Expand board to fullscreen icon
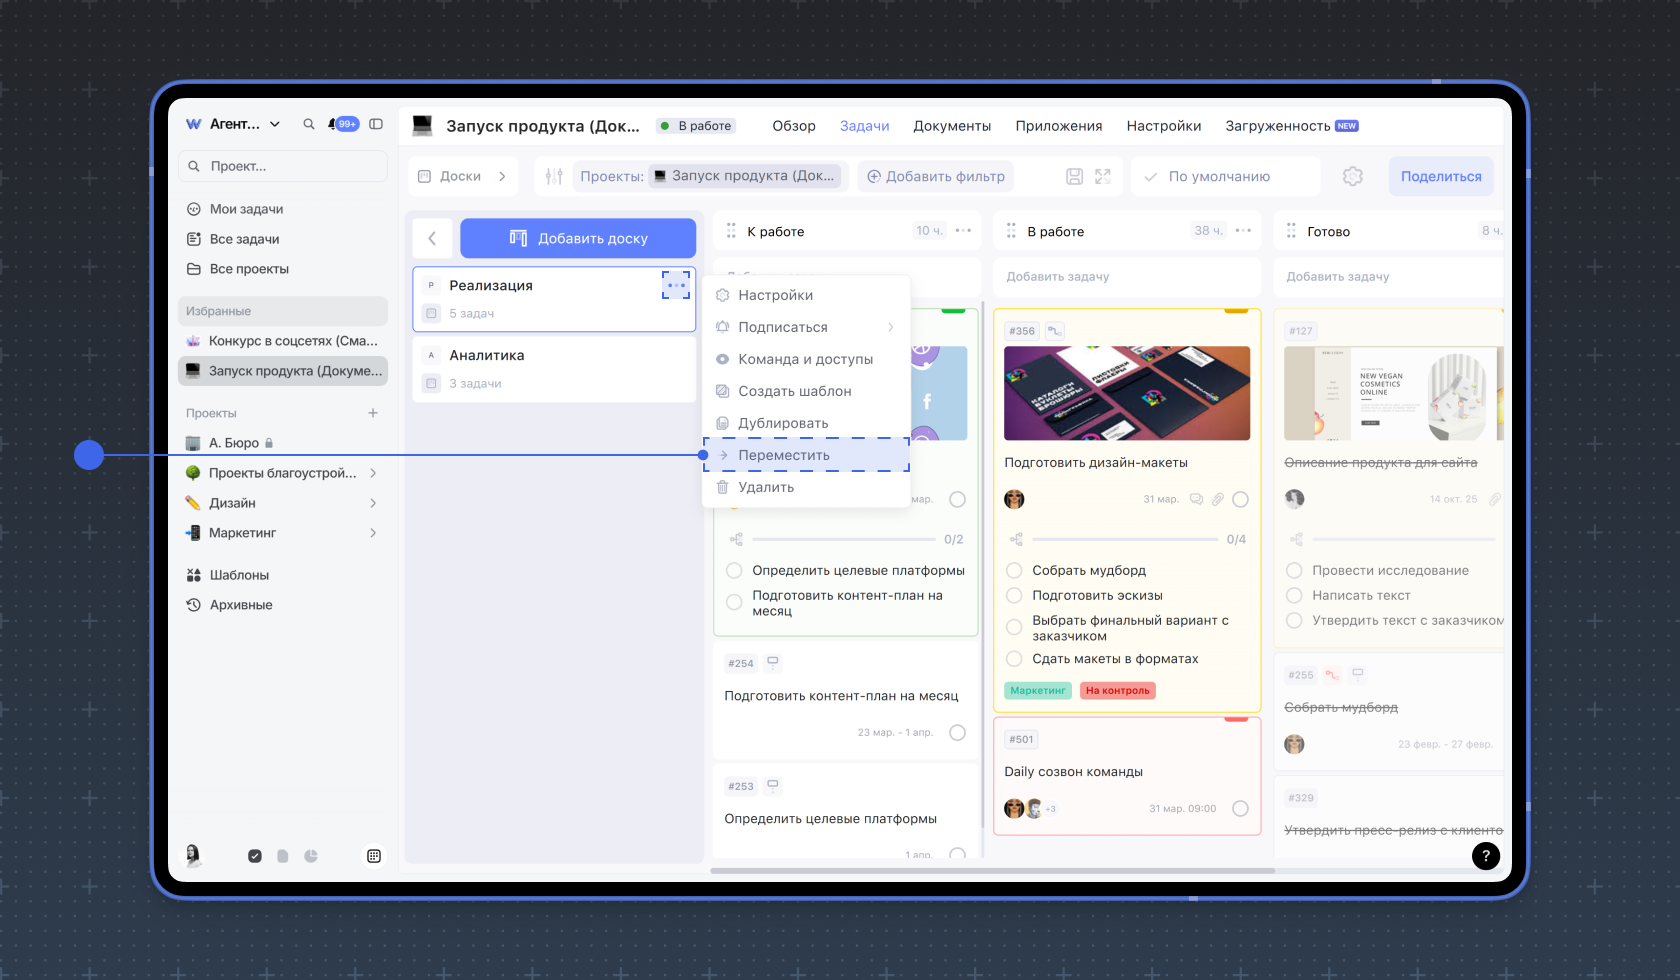This screenshot has width=1680, height=980. point(1103,176)
